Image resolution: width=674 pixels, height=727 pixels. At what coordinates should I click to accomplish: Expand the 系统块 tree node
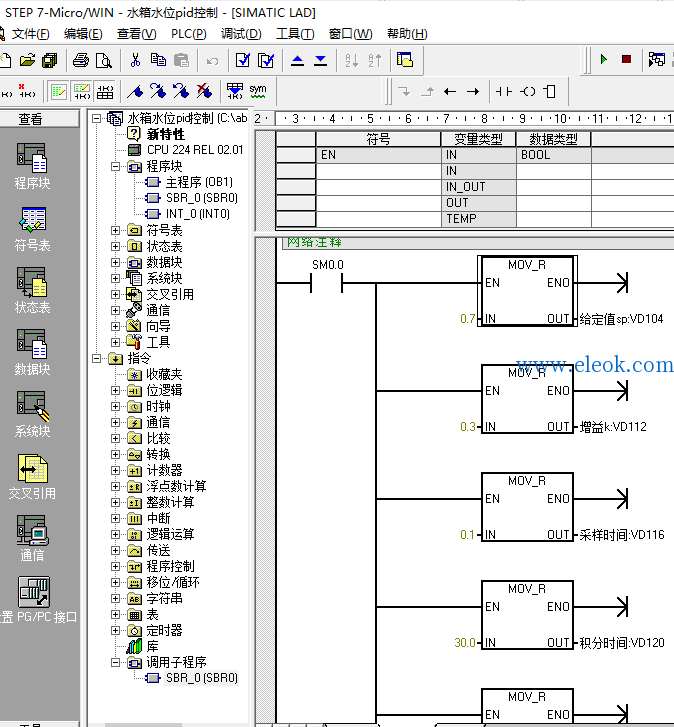115,278
